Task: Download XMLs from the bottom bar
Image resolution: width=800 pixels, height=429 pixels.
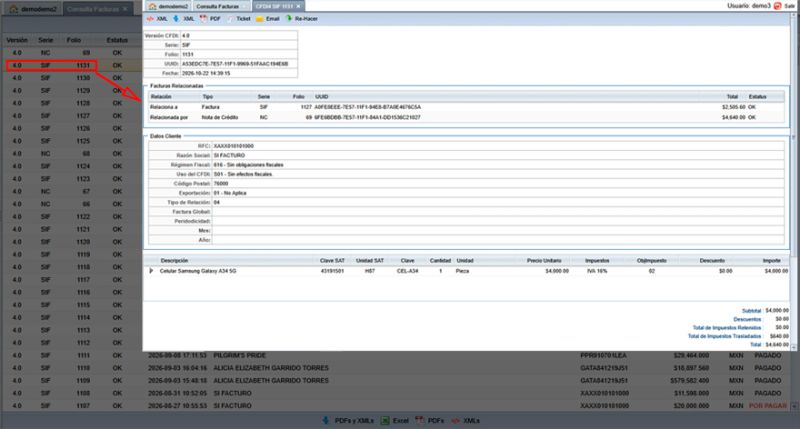Action: coord(466,421)
